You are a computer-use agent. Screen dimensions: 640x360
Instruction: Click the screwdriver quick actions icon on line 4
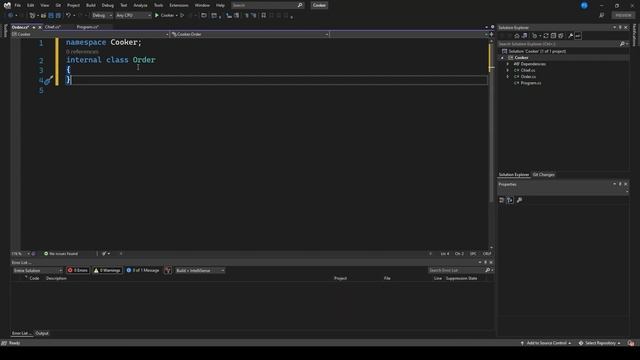tap(49, 80)
